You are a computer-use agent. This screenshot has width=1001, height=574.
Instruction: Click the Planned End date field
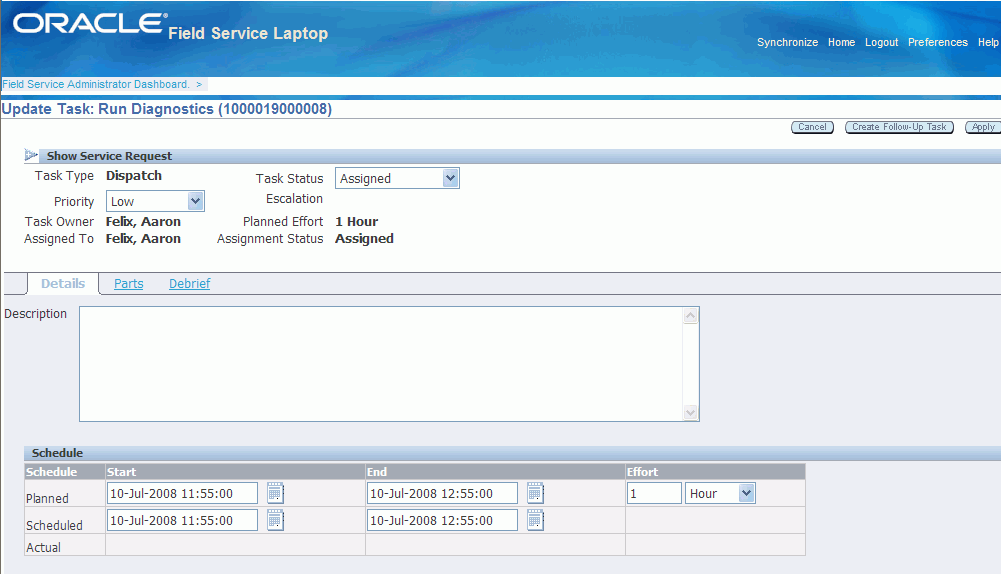tap(442, 493)
